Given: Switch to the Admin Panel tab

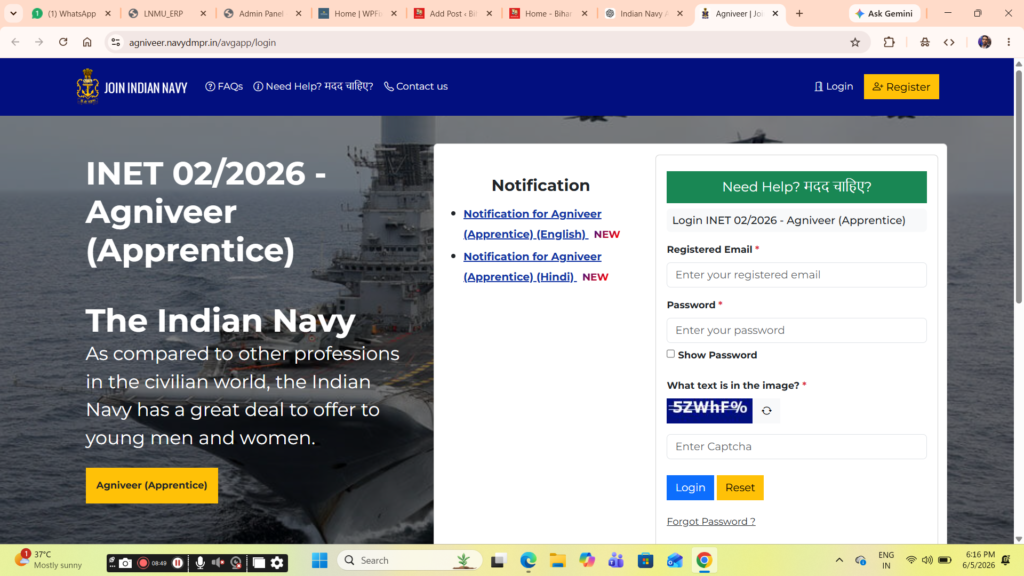Looking at the screenshot, I should tap(263, 13).
